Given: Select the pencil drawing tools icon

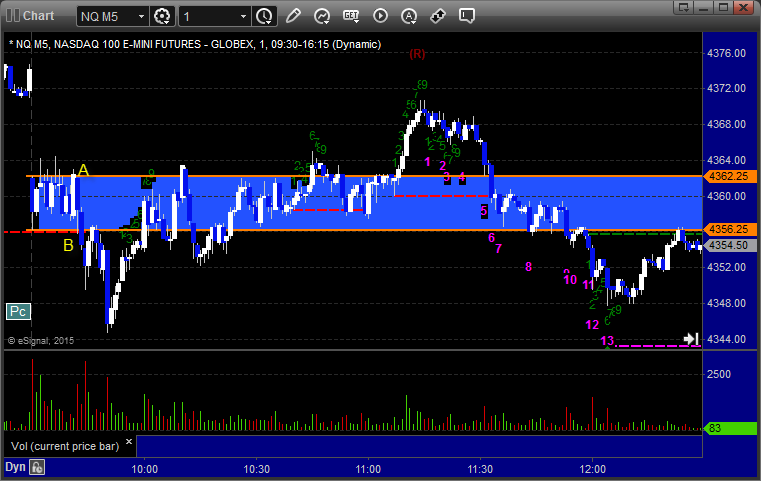Looking at the screenshot, I should pos(293,16).
